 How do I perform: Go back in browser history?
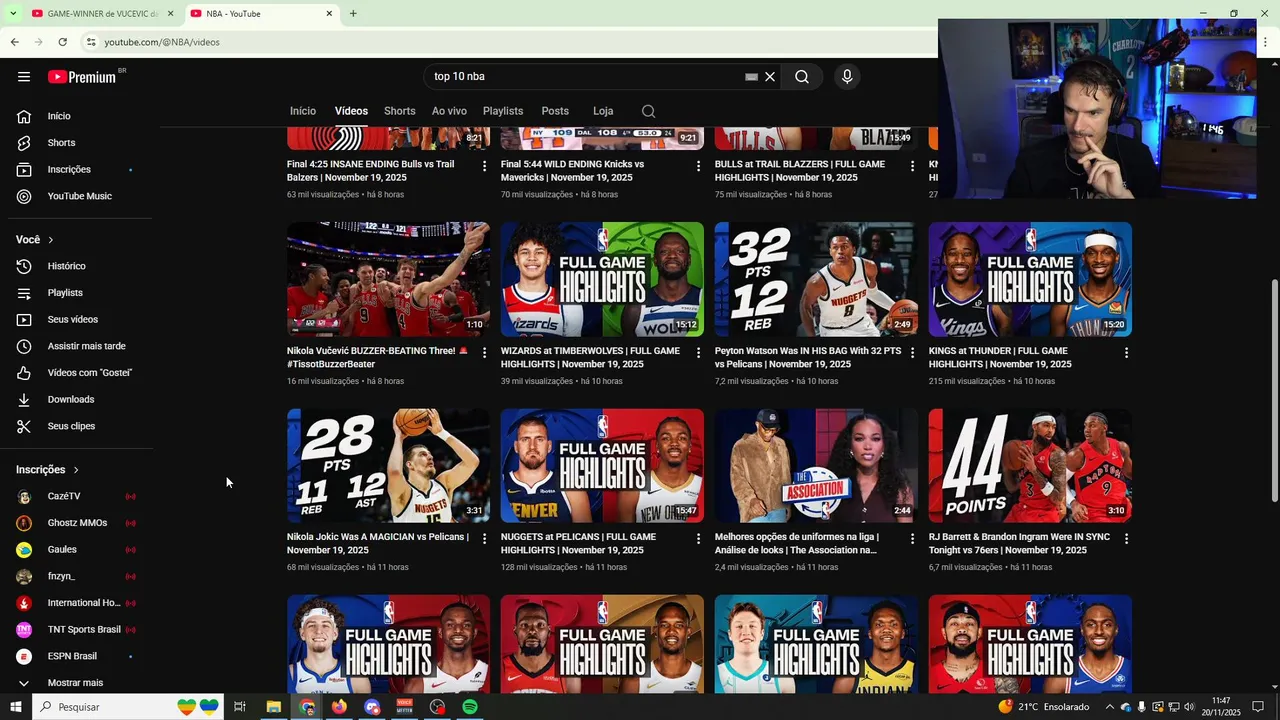click(14, 42)
